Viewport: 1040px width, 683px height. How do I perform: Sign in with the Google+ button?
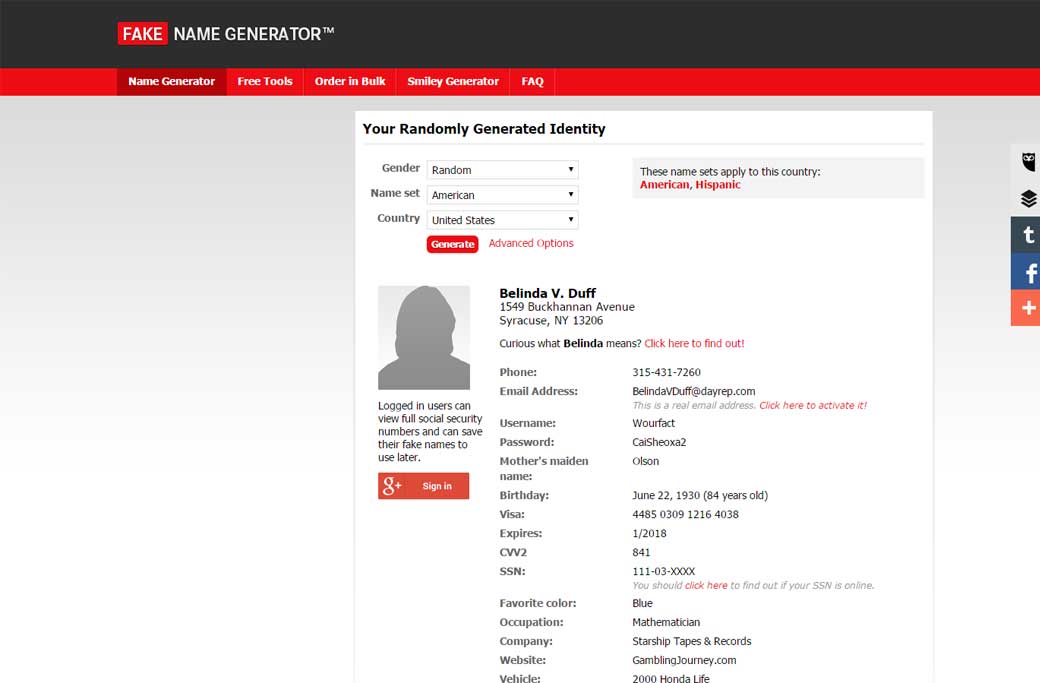pyautogui.click(x=423, y=486)
